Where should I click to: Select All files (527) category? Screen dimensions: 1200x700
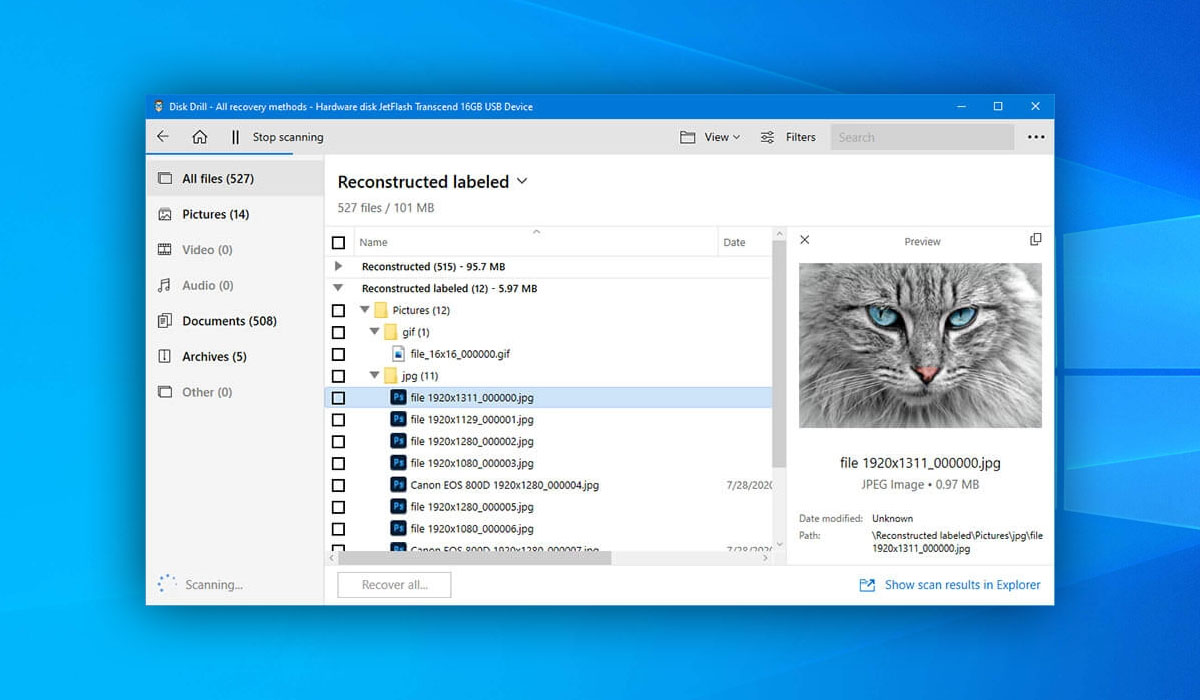pyautogui.click(x=235, y=179)
